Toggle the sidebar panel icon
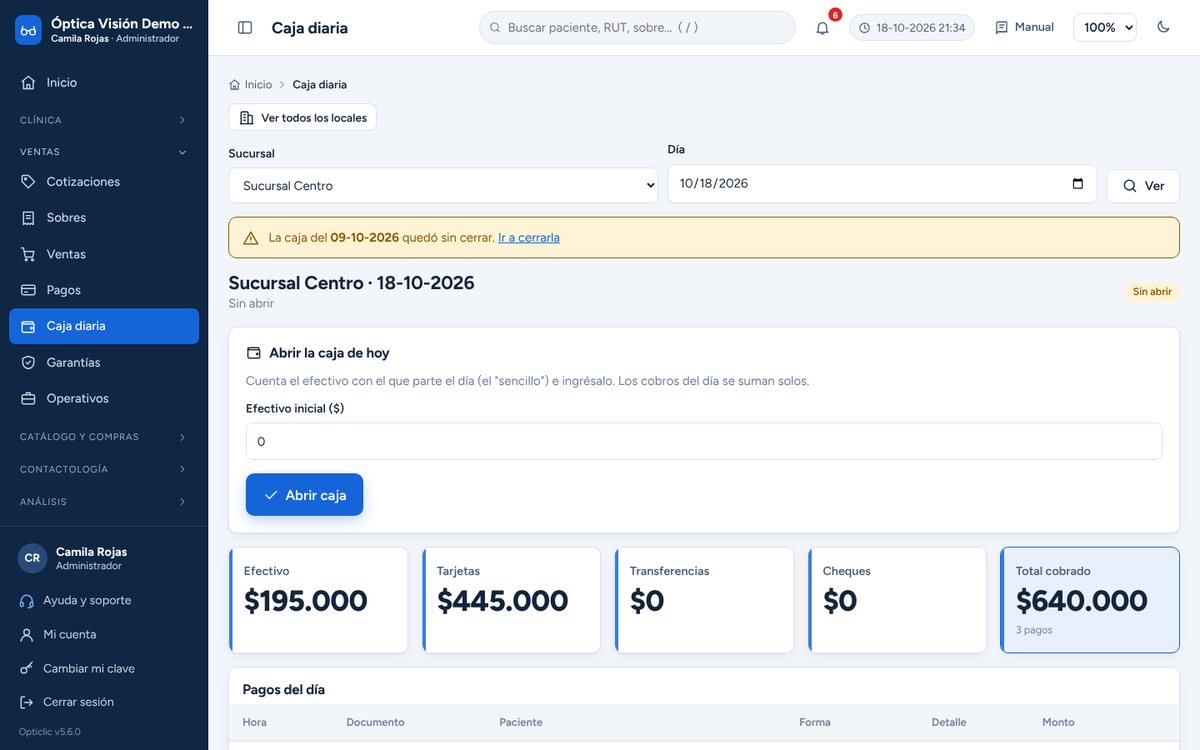This screenshot has width=1200, height=750. tap(245, 28)
